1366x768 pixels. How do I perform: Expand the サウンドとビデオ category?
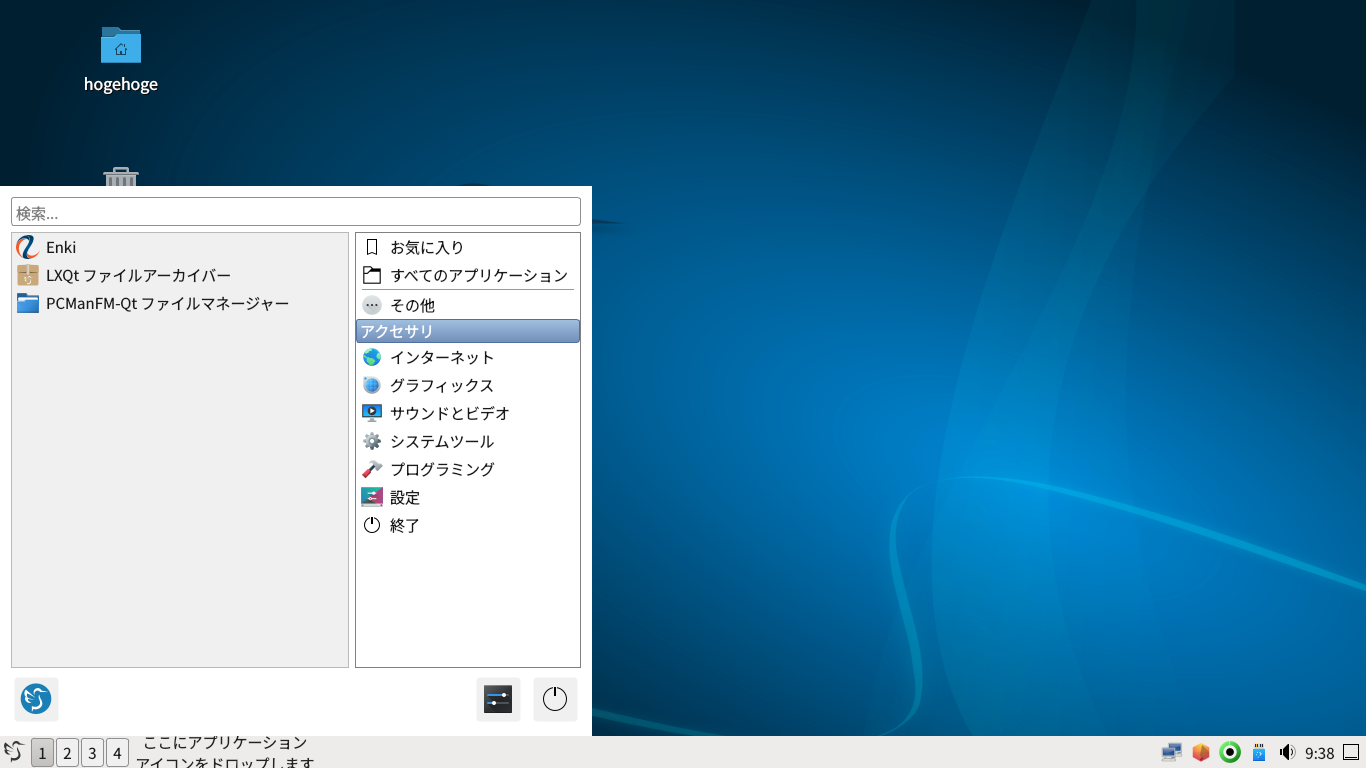tap(449, 413)
